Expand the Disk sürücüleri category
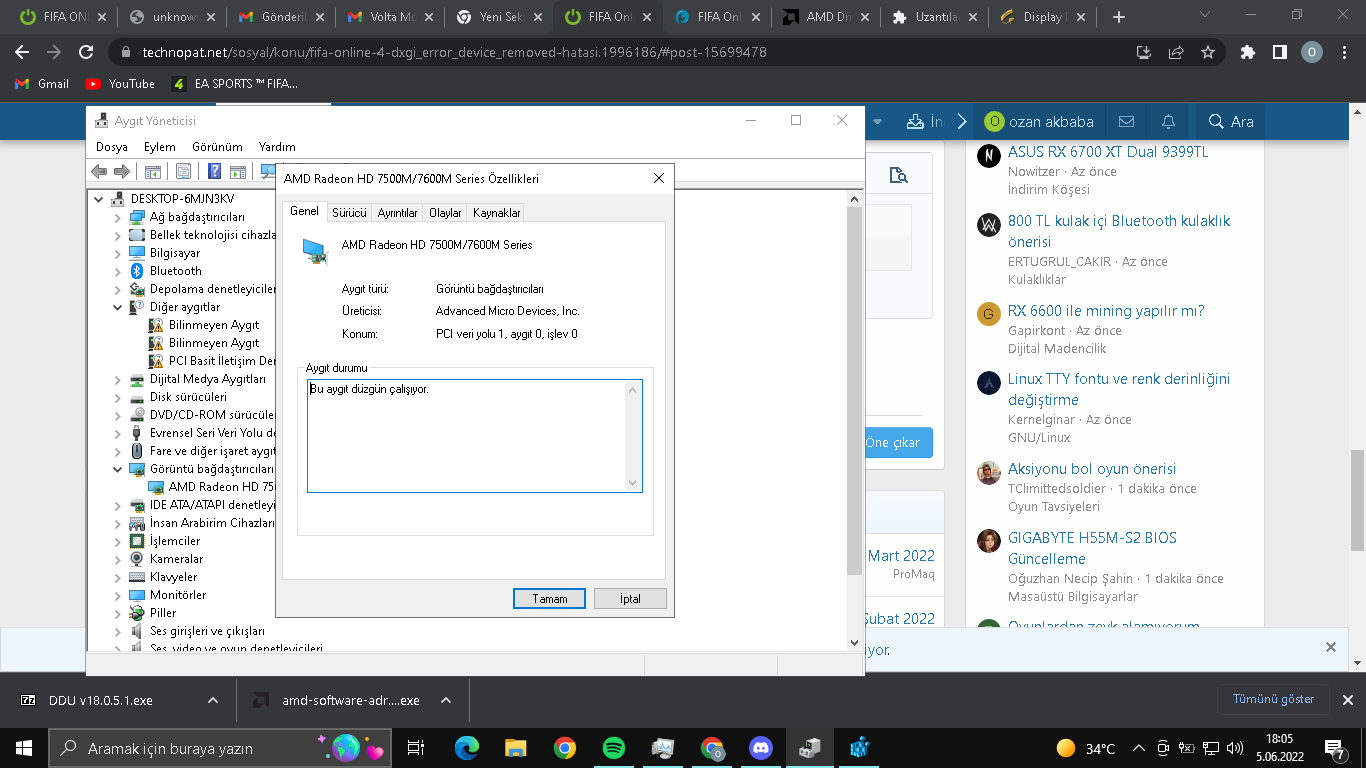This screenshot has width=1366, height=768. tap(118, 397)
